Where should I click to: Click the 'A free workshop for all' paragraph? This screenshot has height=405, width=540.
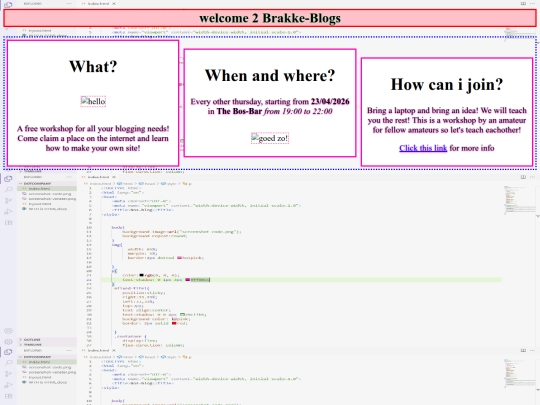[93, 138]
